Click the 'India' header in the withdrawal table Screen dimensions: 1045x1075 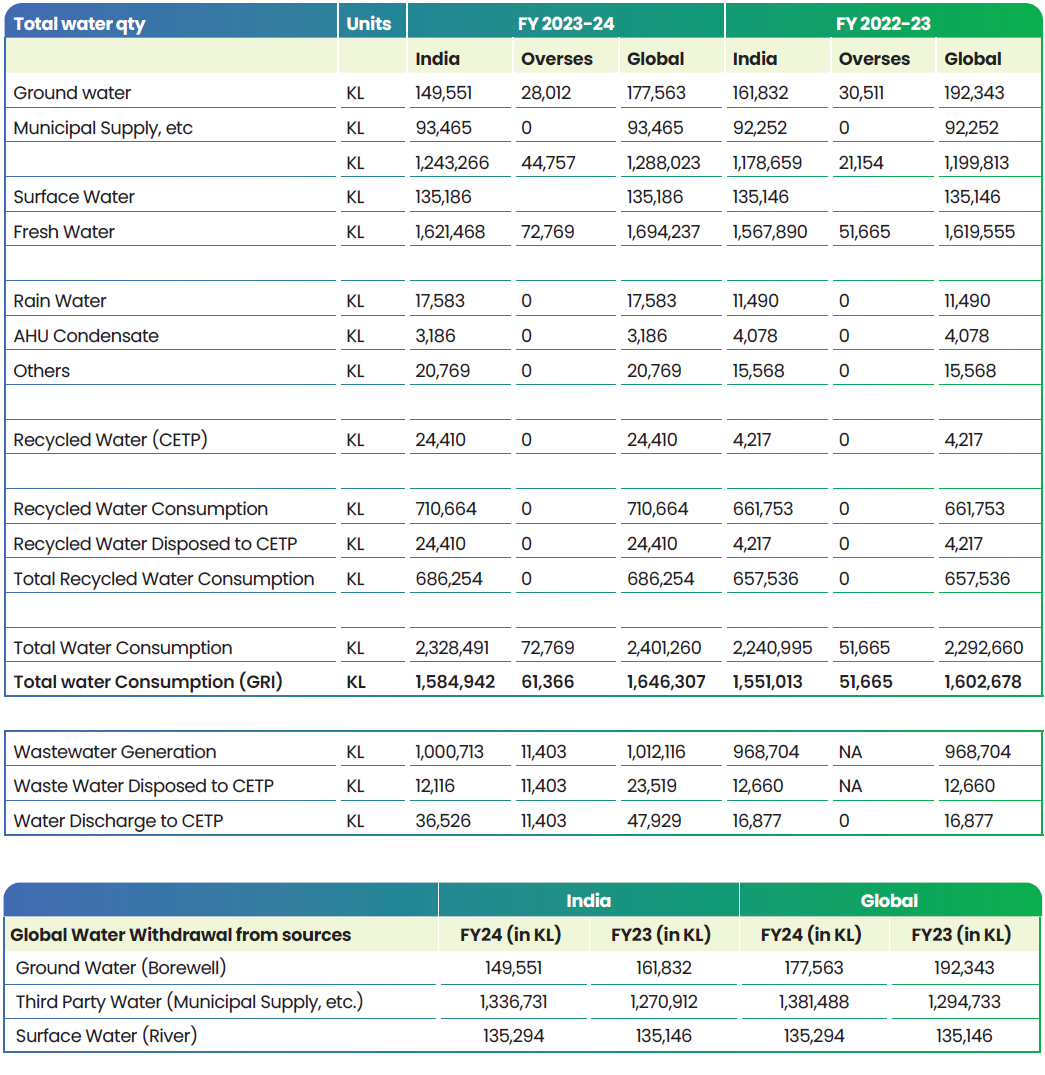click(588, 901)
